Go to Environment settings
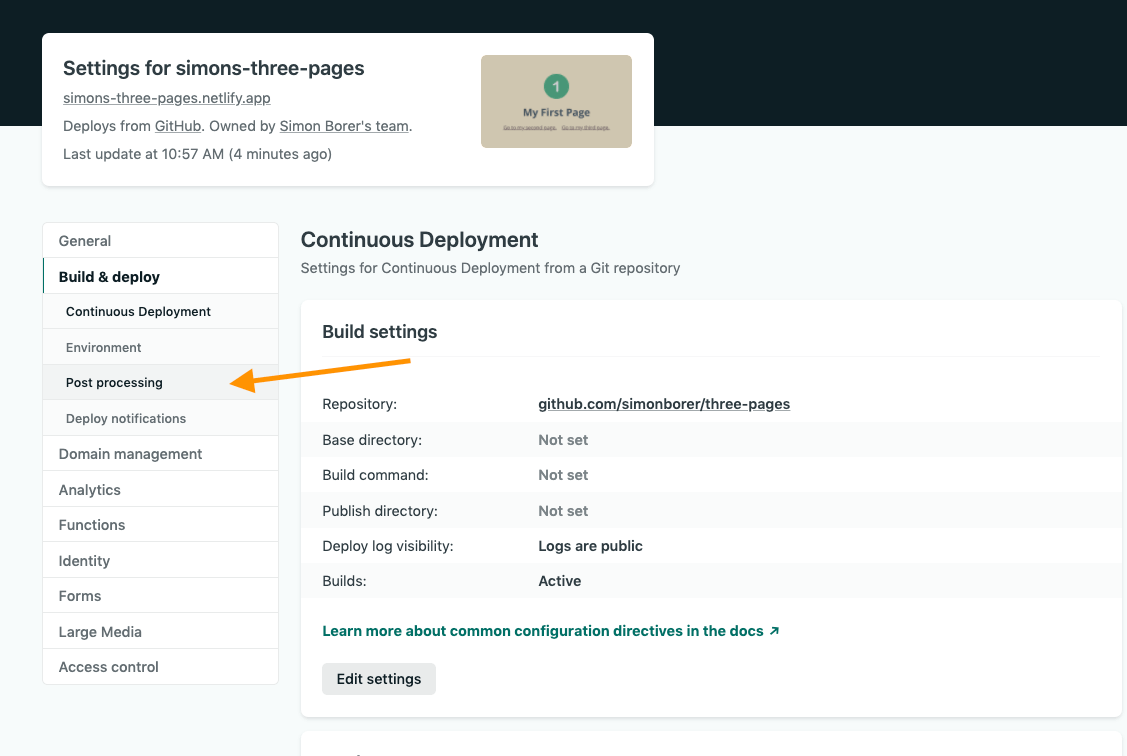Screen dimensions: 1127x756 (x=104, y=348)
